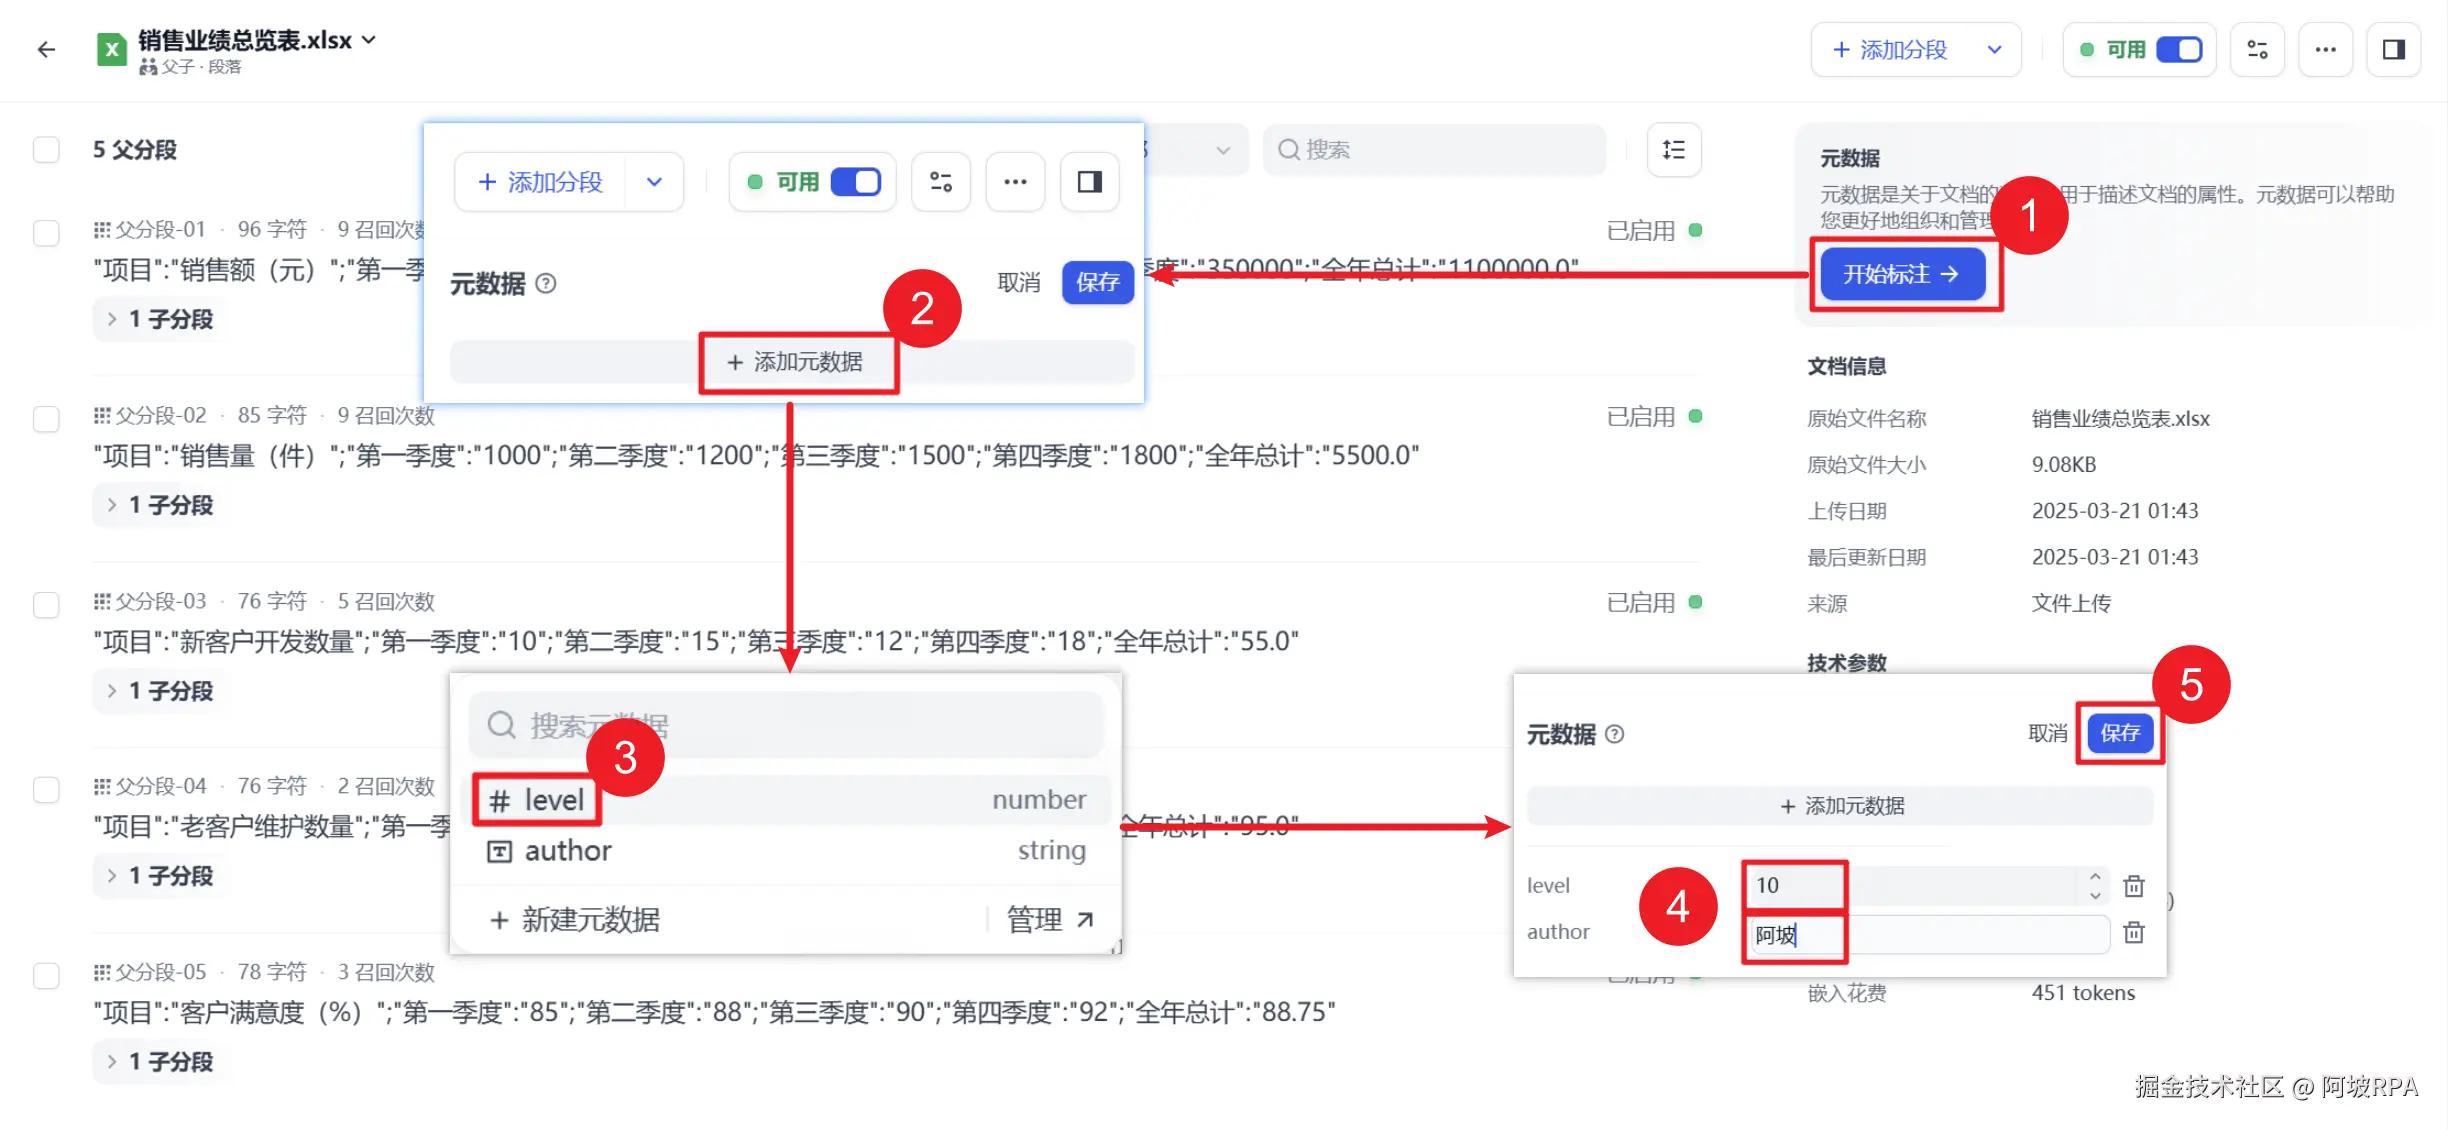Screen dimensions: 2448x1130
Task: Expand 1 子分段 under 父分段-02
Action: [160, 505]
